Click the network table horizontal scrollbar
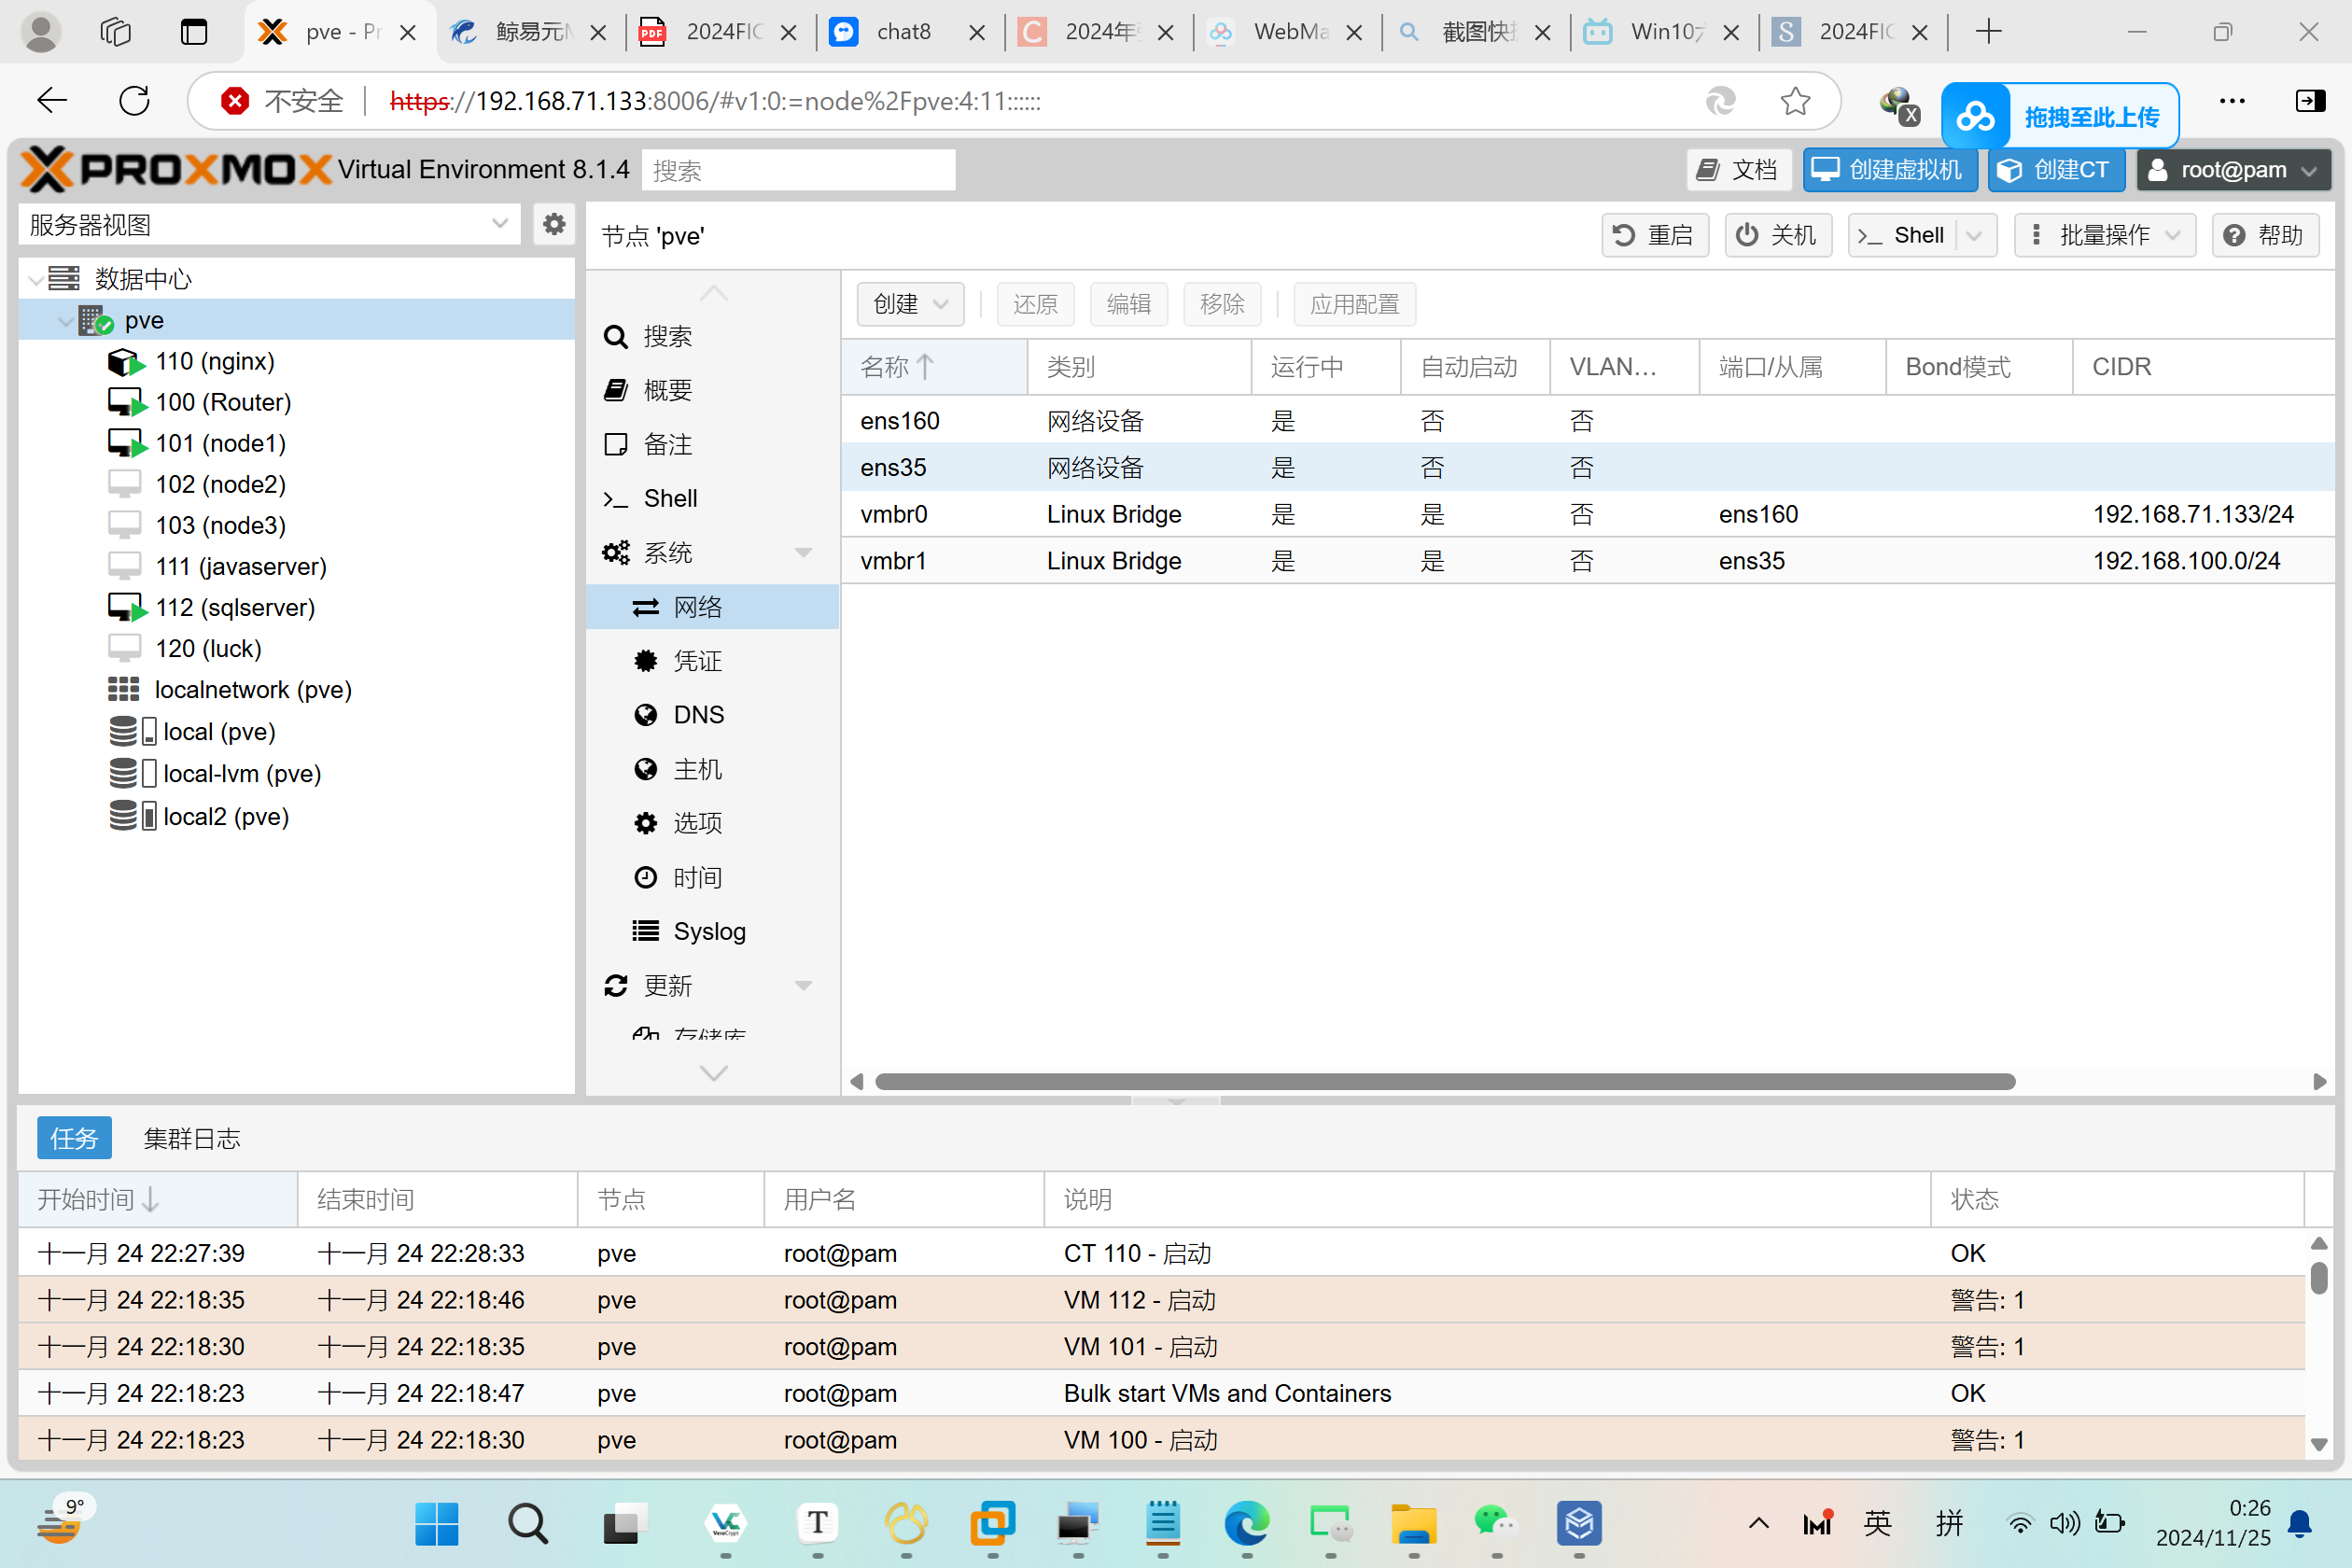Viewport: 2352px width, 1568px height. [x=1444, y=1082]
